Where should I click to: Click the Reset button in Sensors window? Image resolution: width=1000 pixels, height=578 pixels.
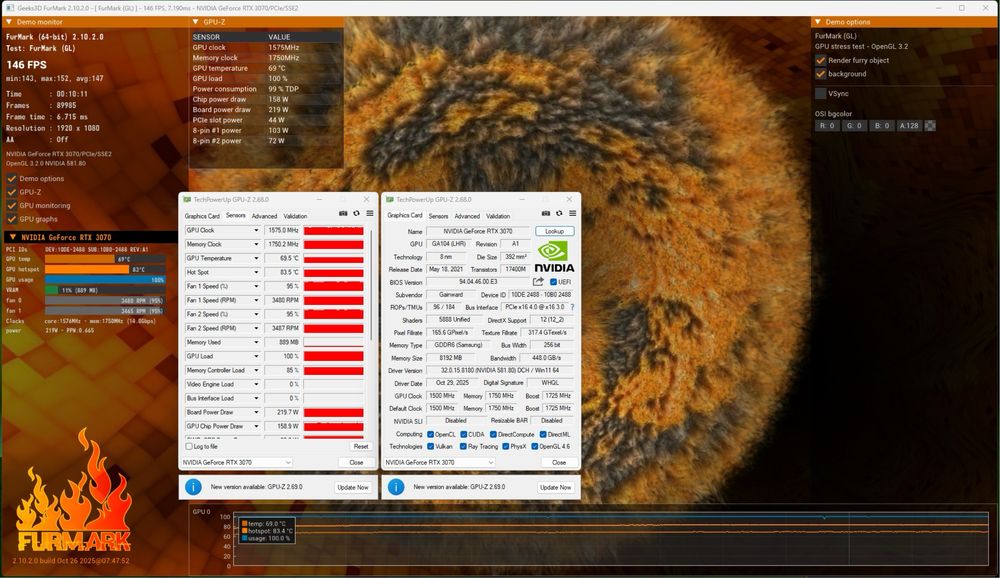point(361,447)
